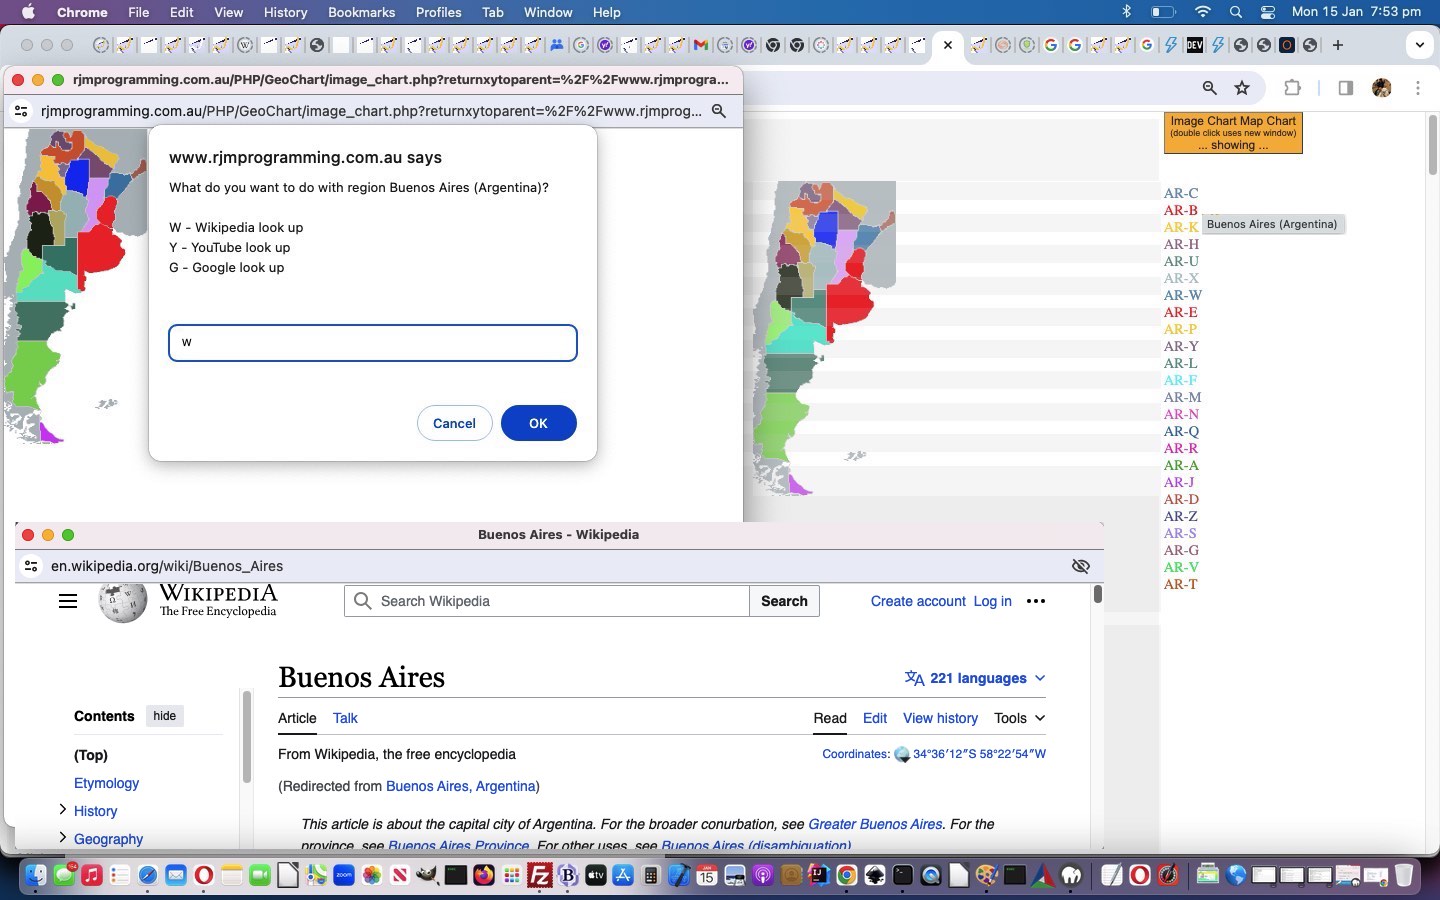
Task: Open macOS Control Center toggles
Action: pos(1268,12)
